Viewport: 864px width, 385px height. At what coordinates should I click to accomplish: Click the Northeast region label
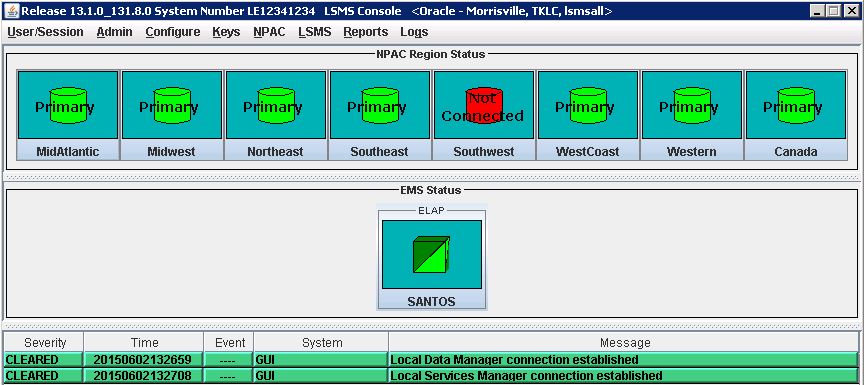(x=275, y=151)
